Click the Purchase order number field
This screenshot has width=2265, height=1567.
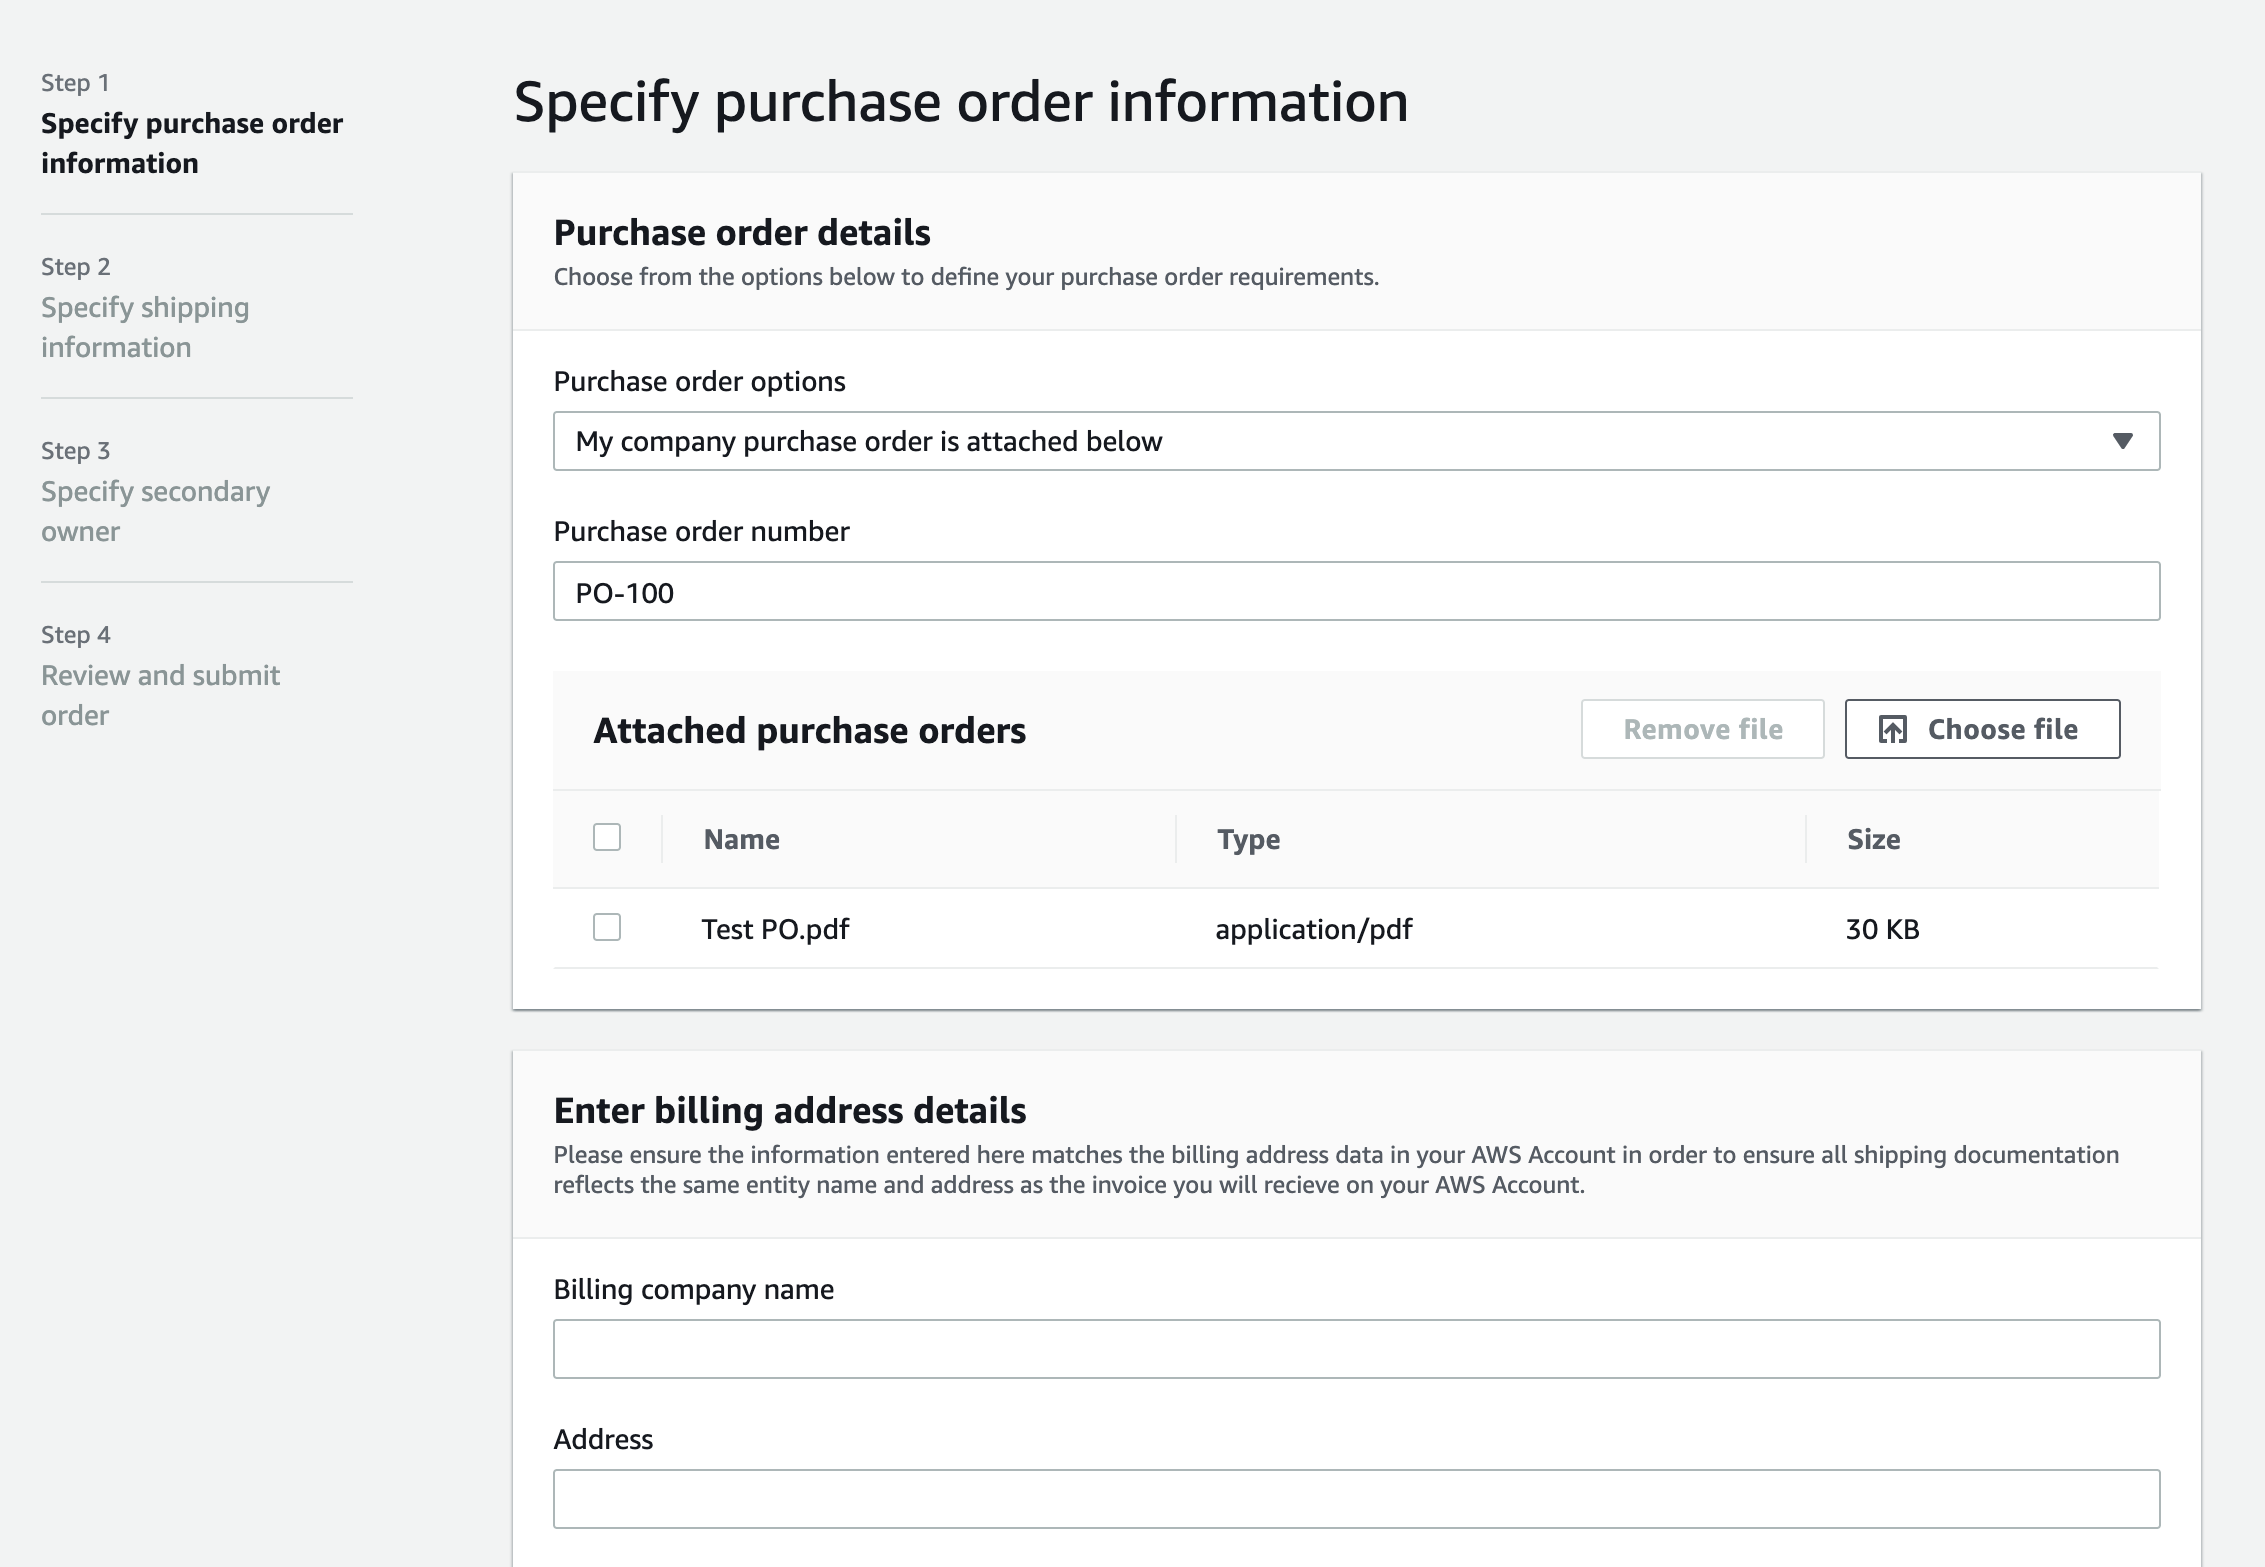(x=1356, y=591)
